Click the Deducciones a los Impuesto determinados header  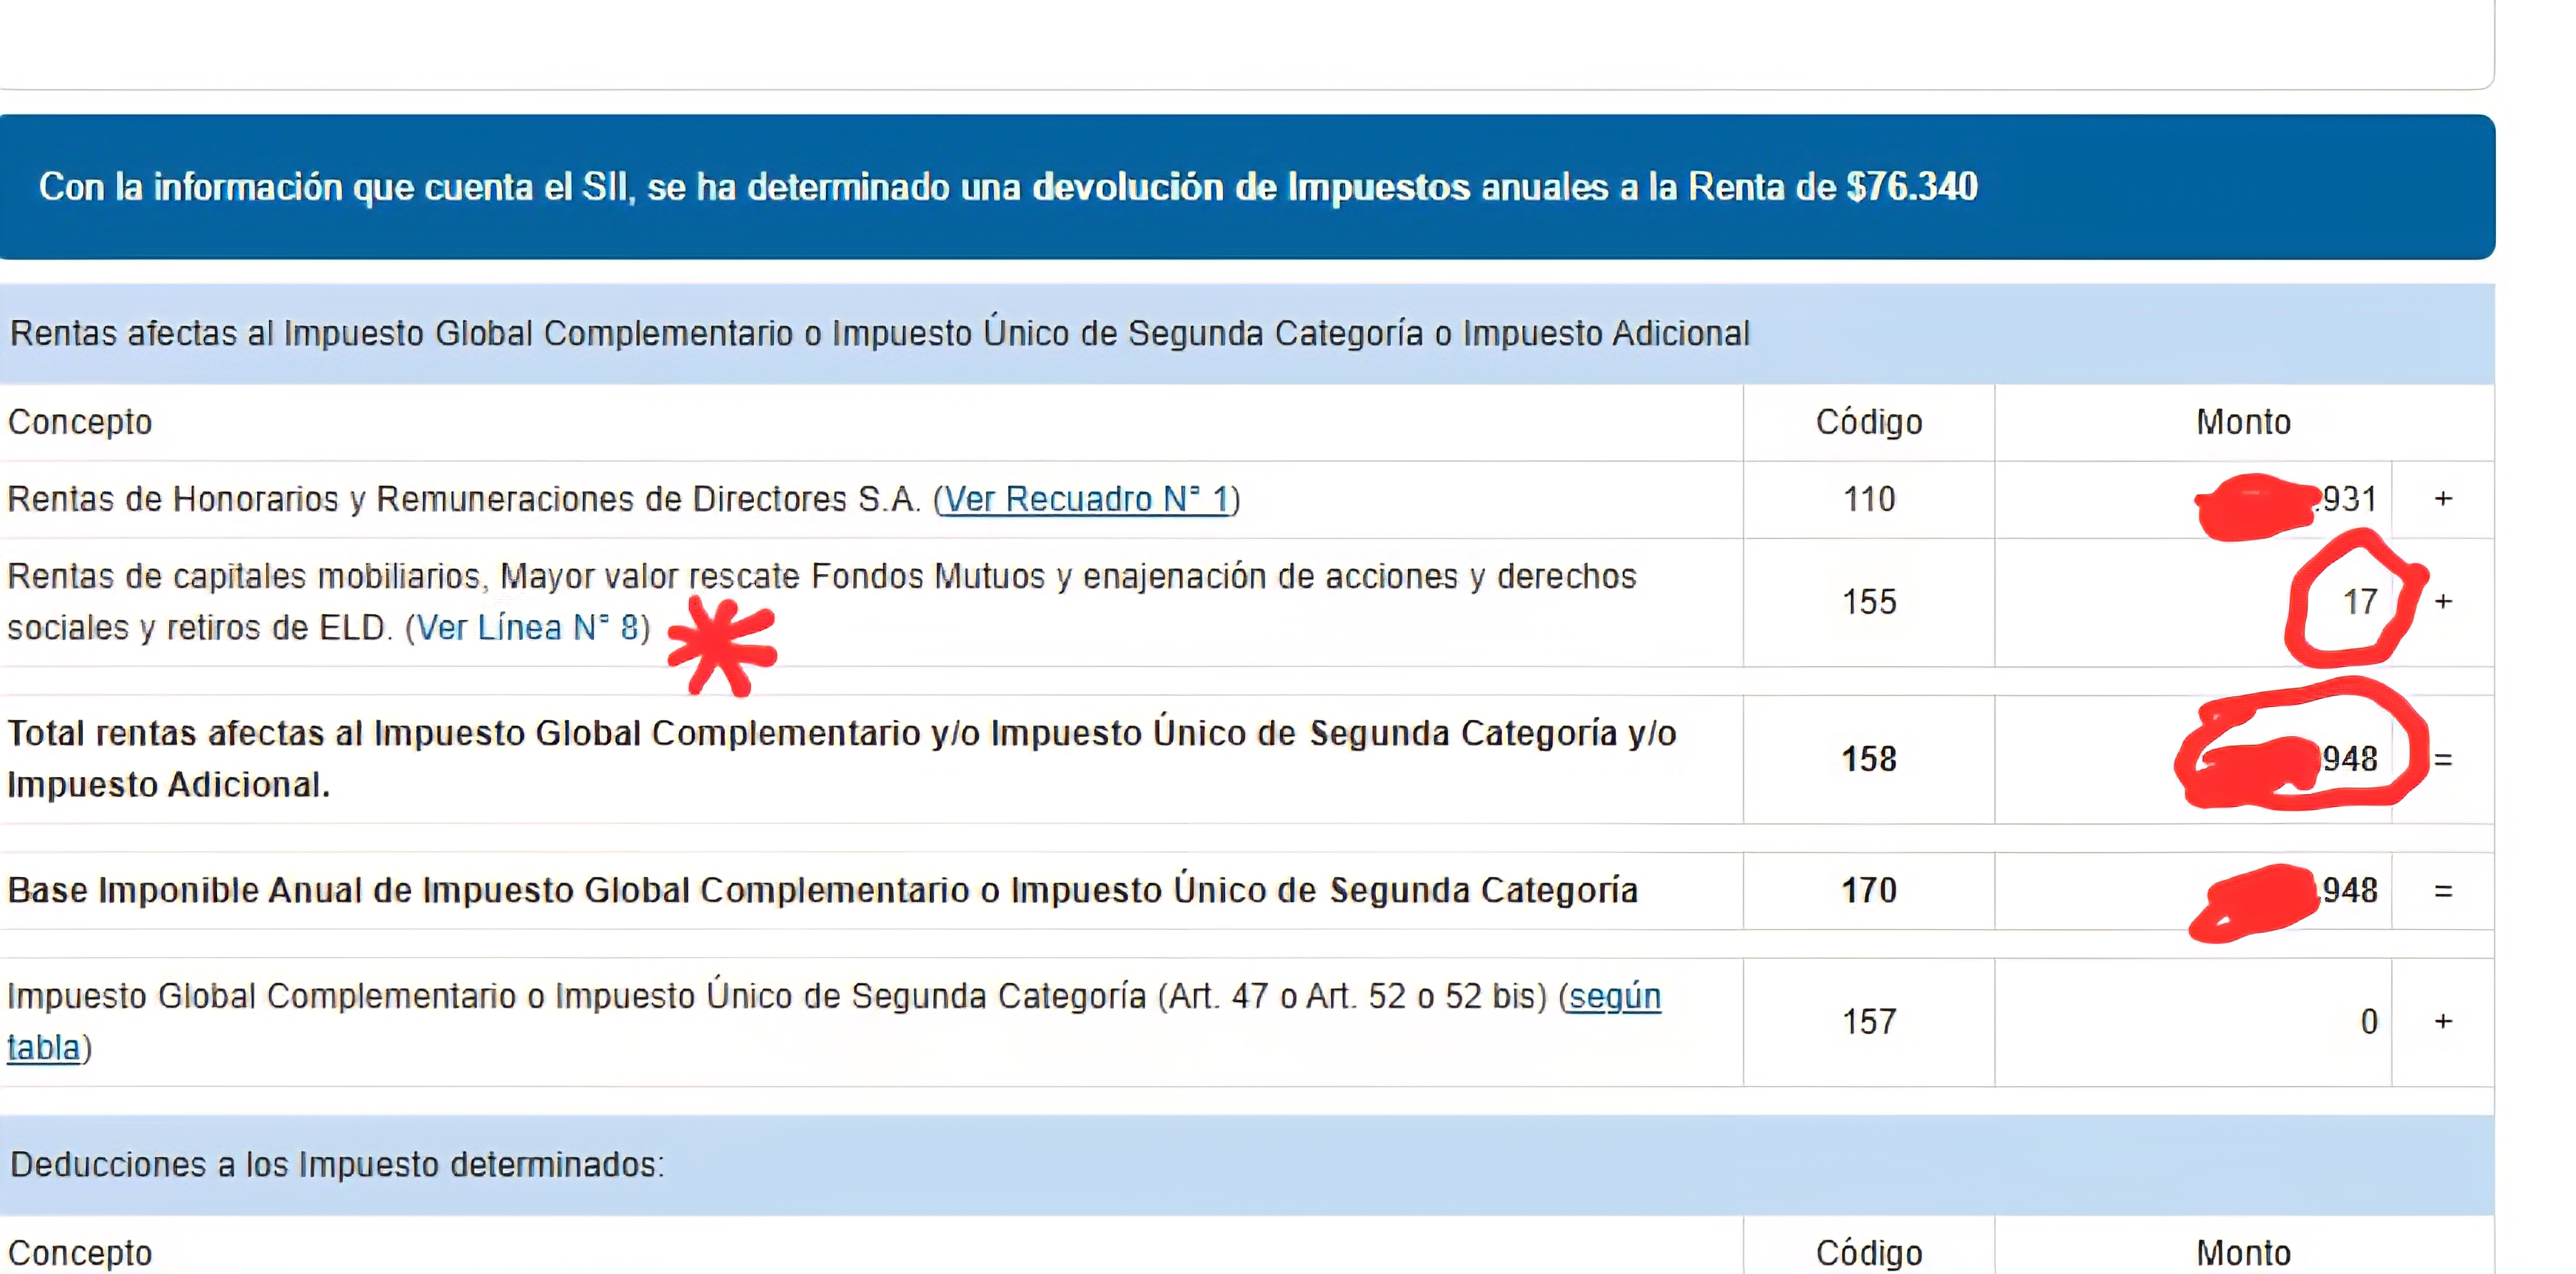[337, 1165]
